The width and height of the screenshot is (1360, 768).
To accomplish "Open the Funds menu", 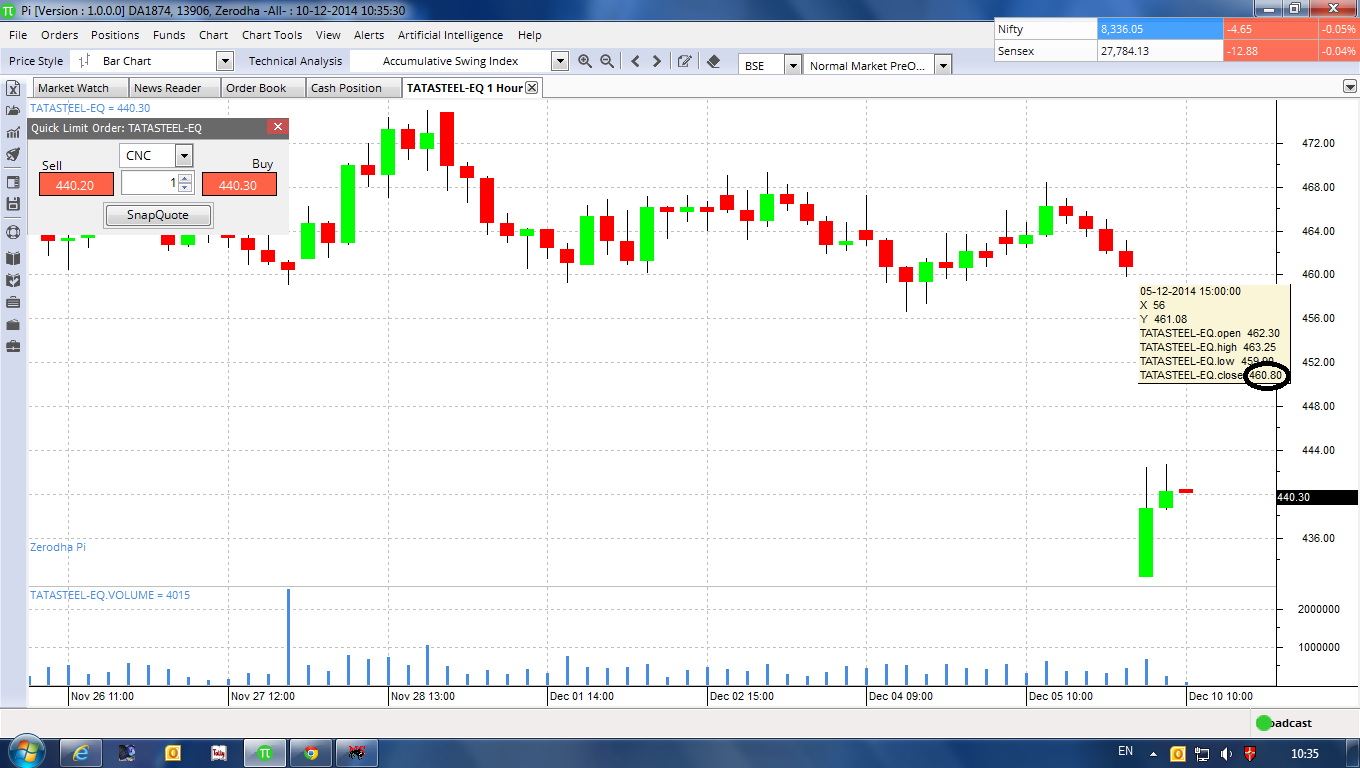I will tap(169, 35).
